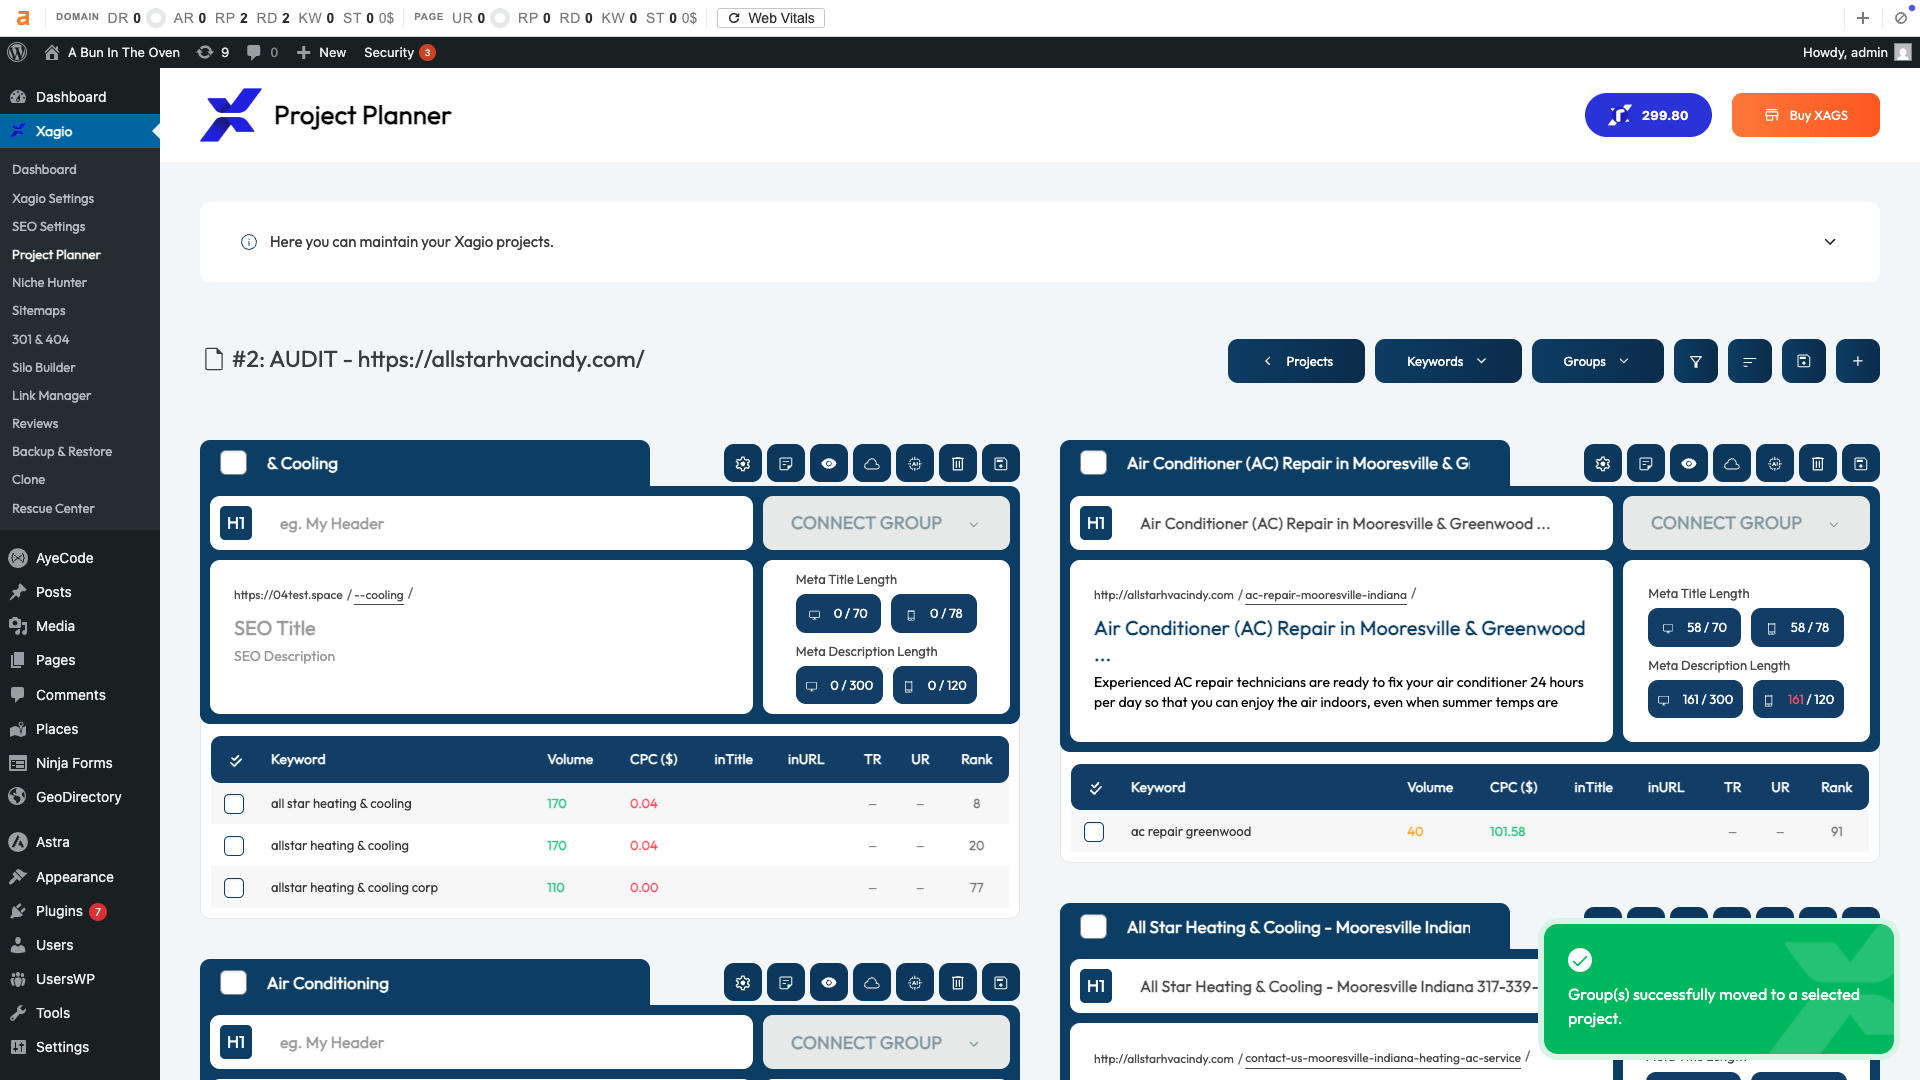
Task: Click H1 input in & Cooling group
Action: [510, 523]
